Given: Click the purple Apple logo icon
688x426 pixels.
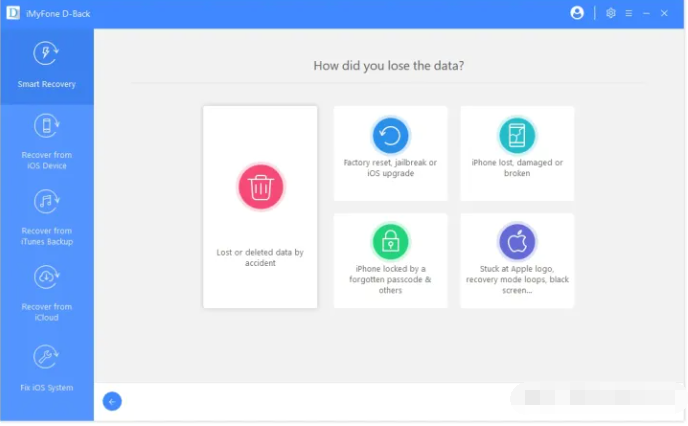Looking at the screenshot, I should click(x=517, y=242).
